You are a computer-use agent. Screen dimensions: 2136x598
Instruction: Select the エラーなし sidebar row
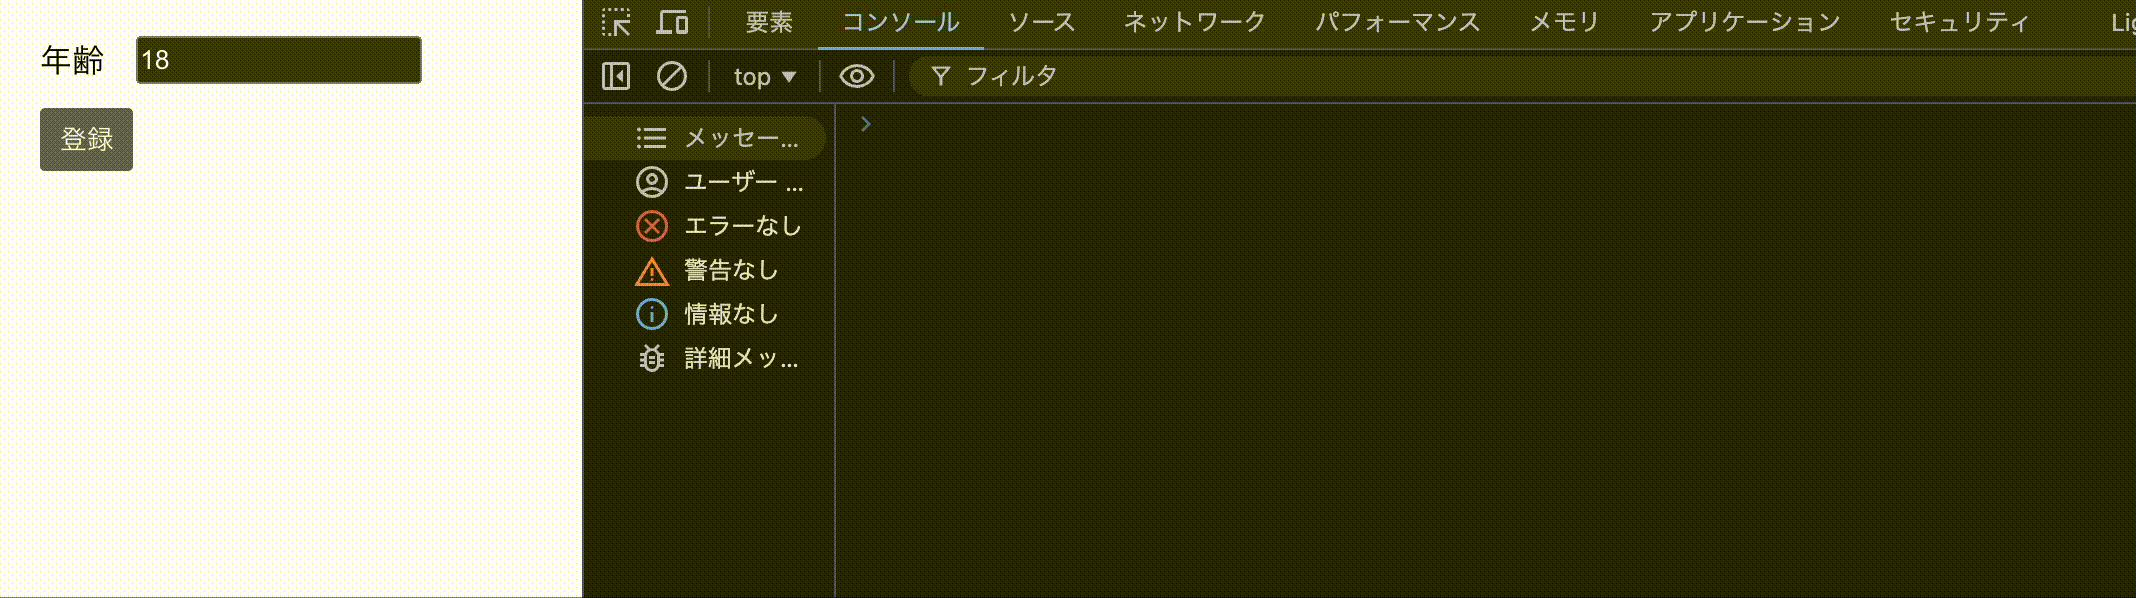point(706,226)
